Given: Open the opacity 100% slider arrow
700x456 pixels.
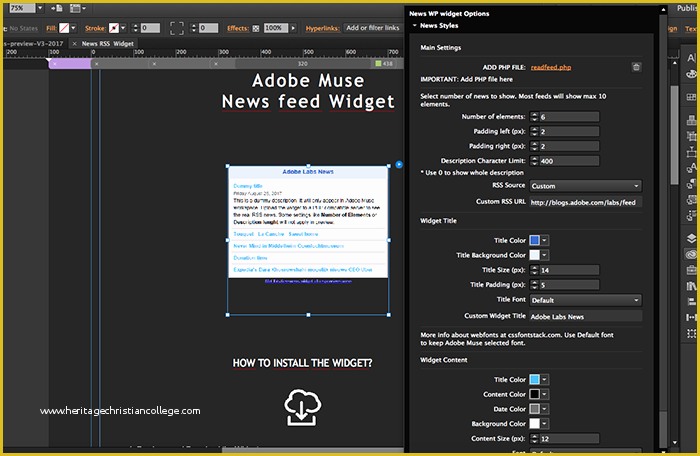Looking at the screenshot, I should [293, 28].
